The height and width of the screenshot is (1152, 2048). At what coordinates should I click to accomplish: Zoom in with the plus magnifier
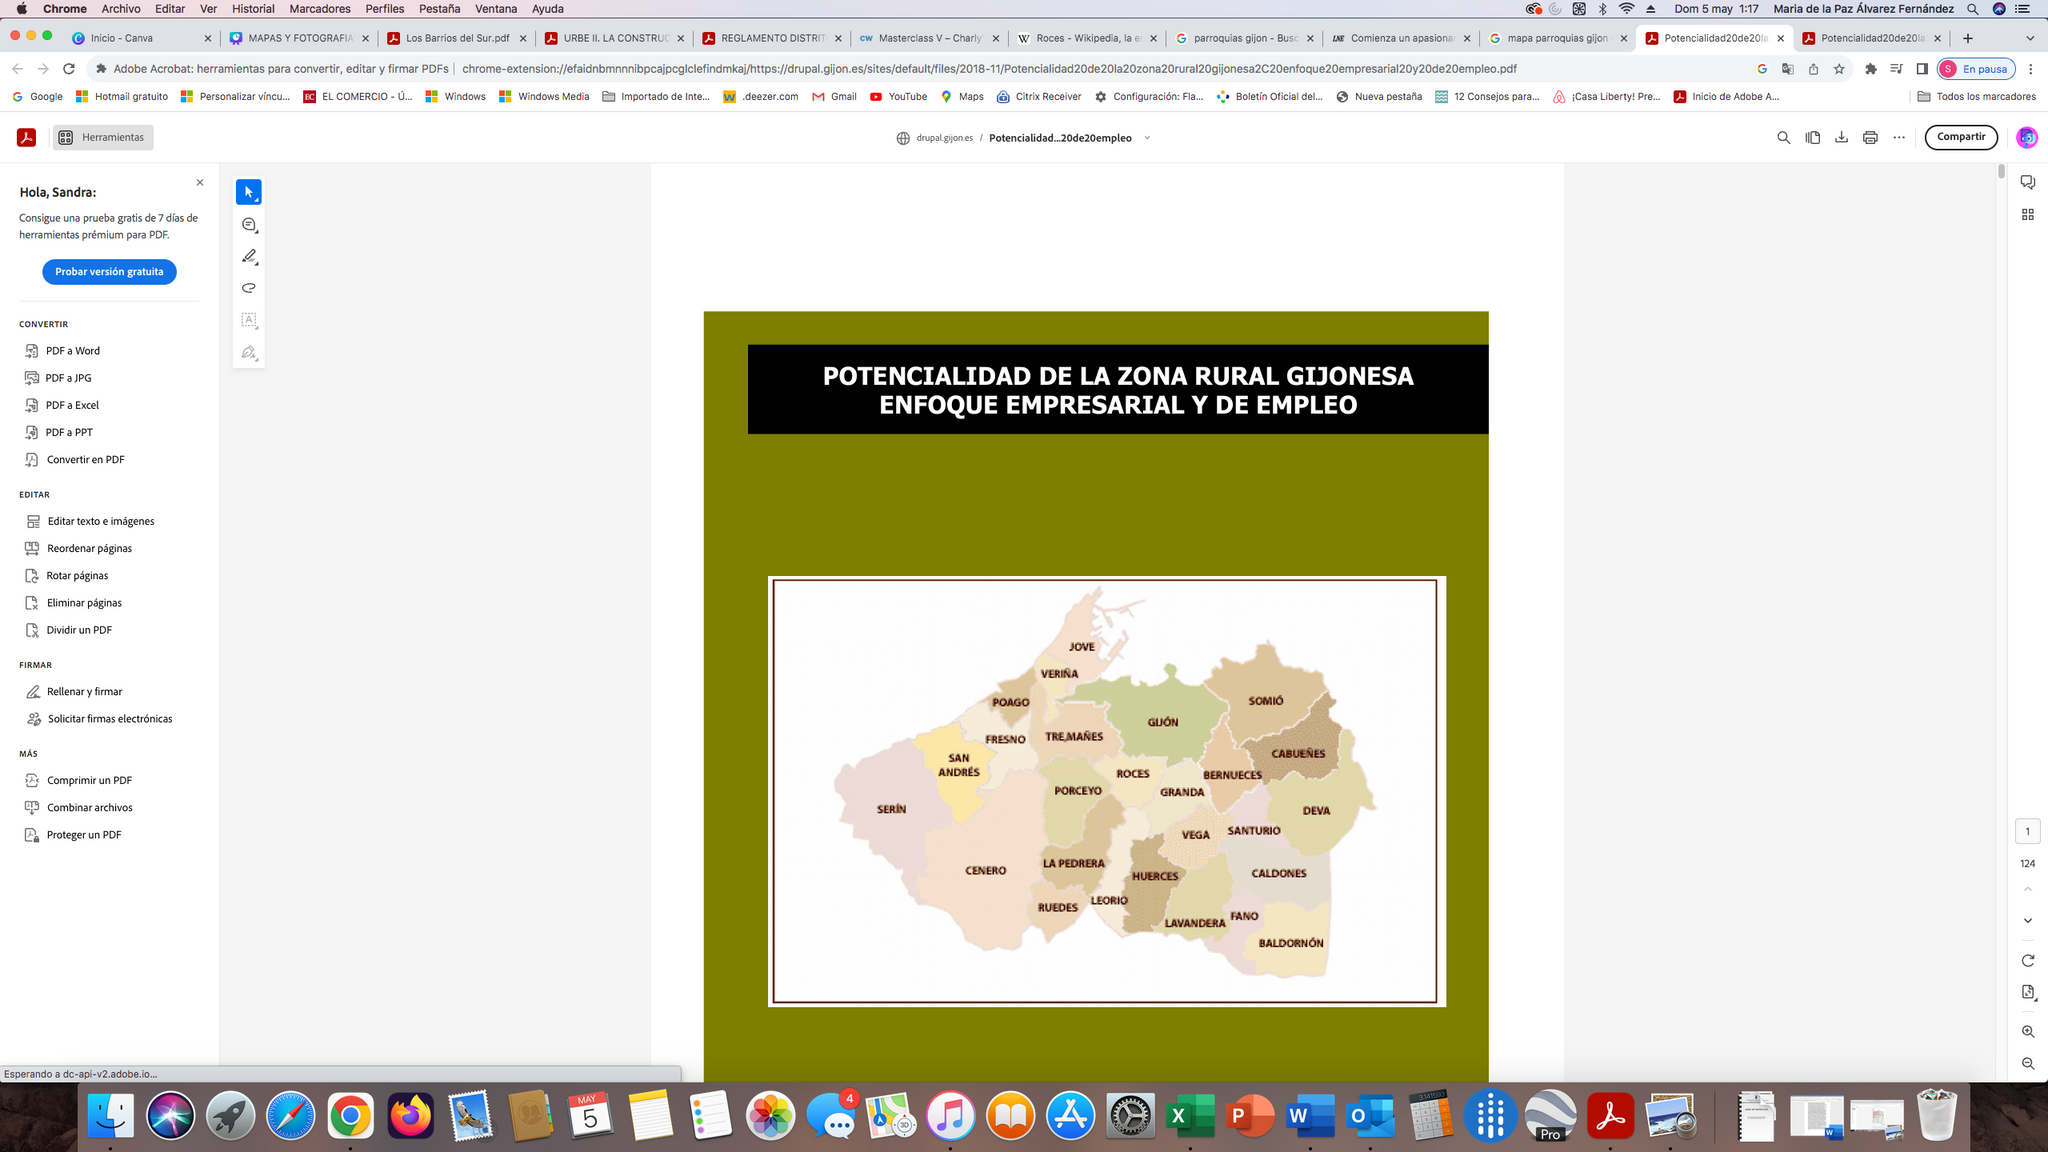click(x=2027, y=1032)
